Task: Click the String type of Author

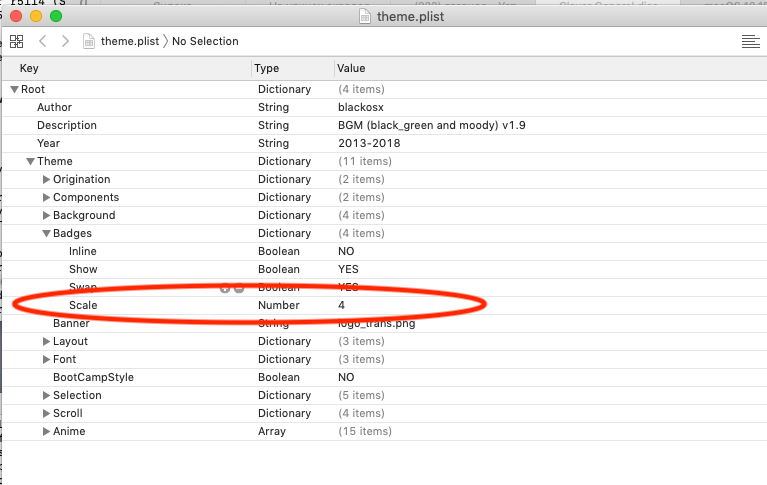Action: [x=273, y=107]
